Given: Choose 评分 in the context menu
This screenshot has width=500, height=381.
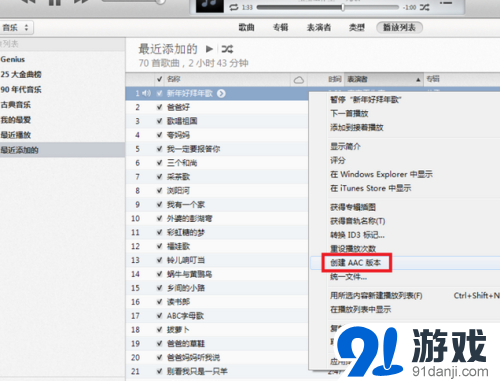Looking at the screenshot, I should pos(405,160).
